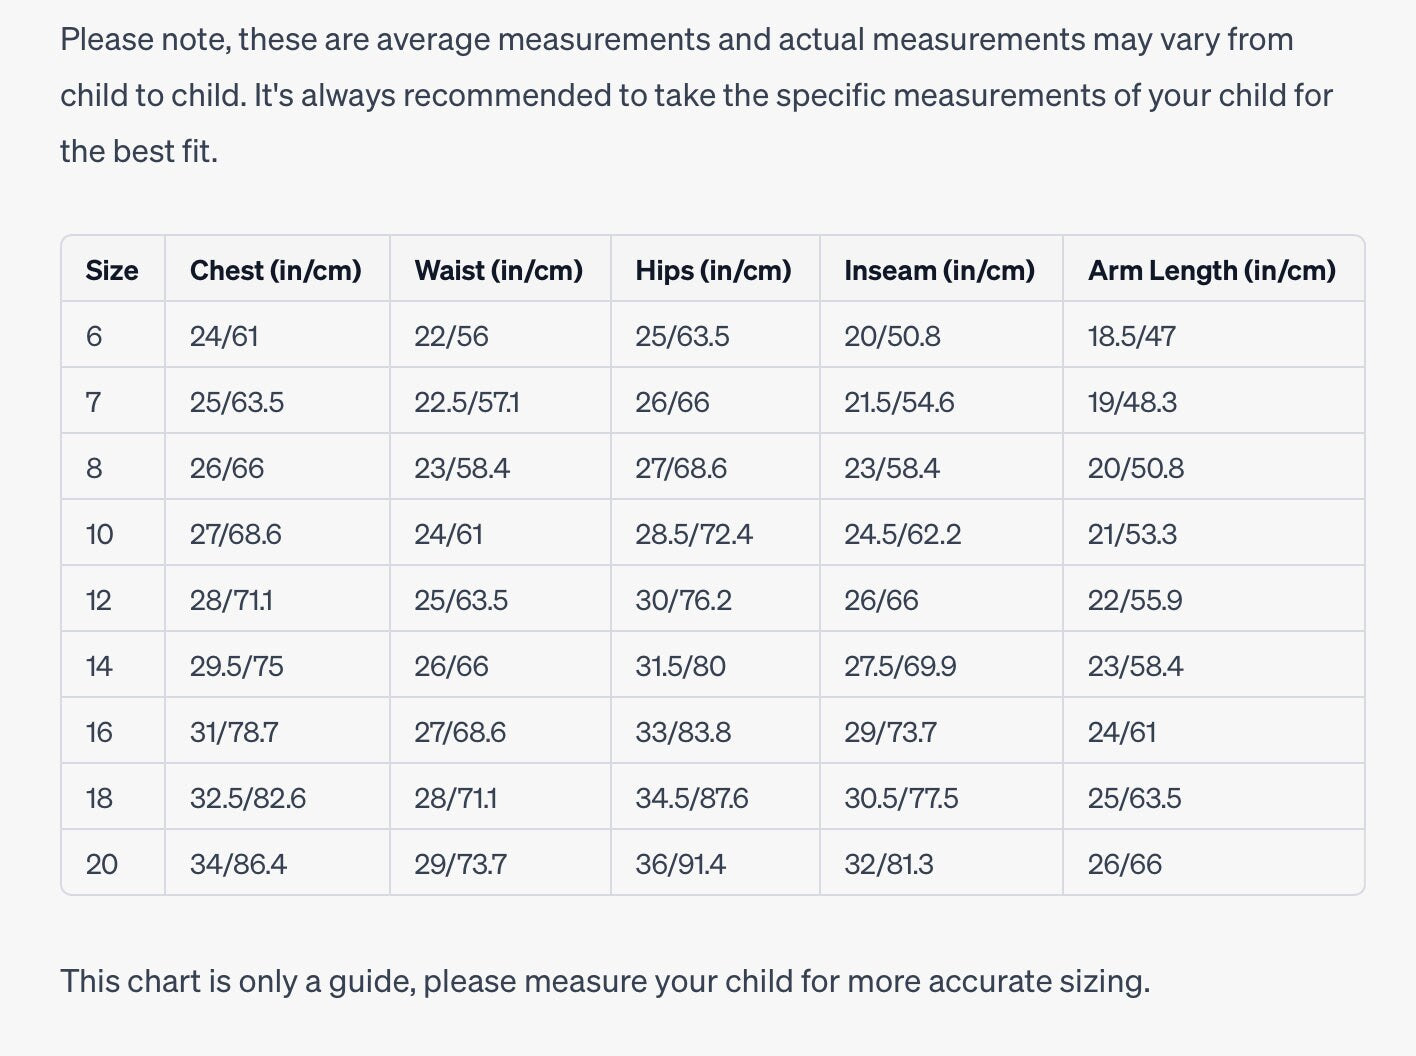Viewport: 1416px width, 1056px height.
Task: Click the waist value 23/58.4 in size 8 row
Action: coord(462,468)
